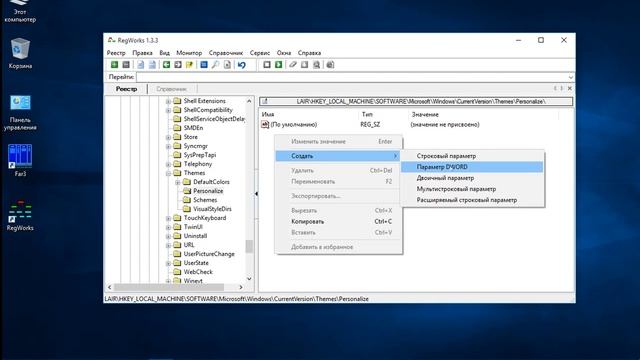Open the Справочник menu in menu bar
The width and height of the screenshot is (640, 360).
coord(226,53)
